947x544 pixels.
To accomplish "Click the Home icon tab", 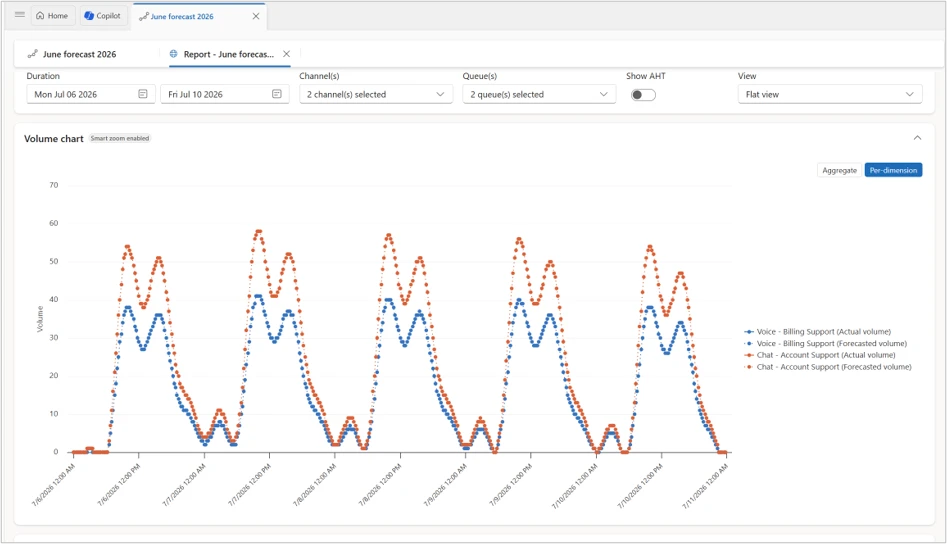I will (x=52, y=16).
